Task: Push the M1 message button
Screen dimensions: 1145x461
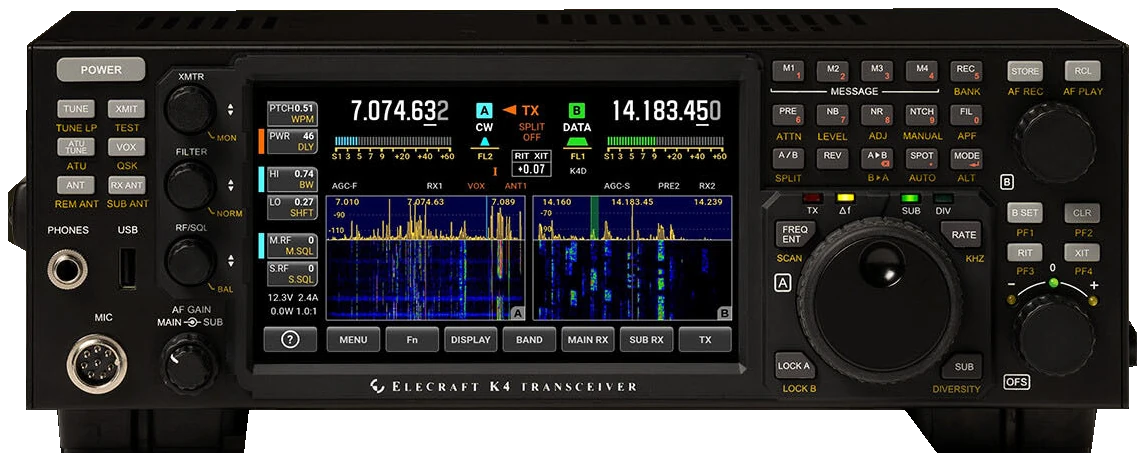Action: tap(789, 71)
